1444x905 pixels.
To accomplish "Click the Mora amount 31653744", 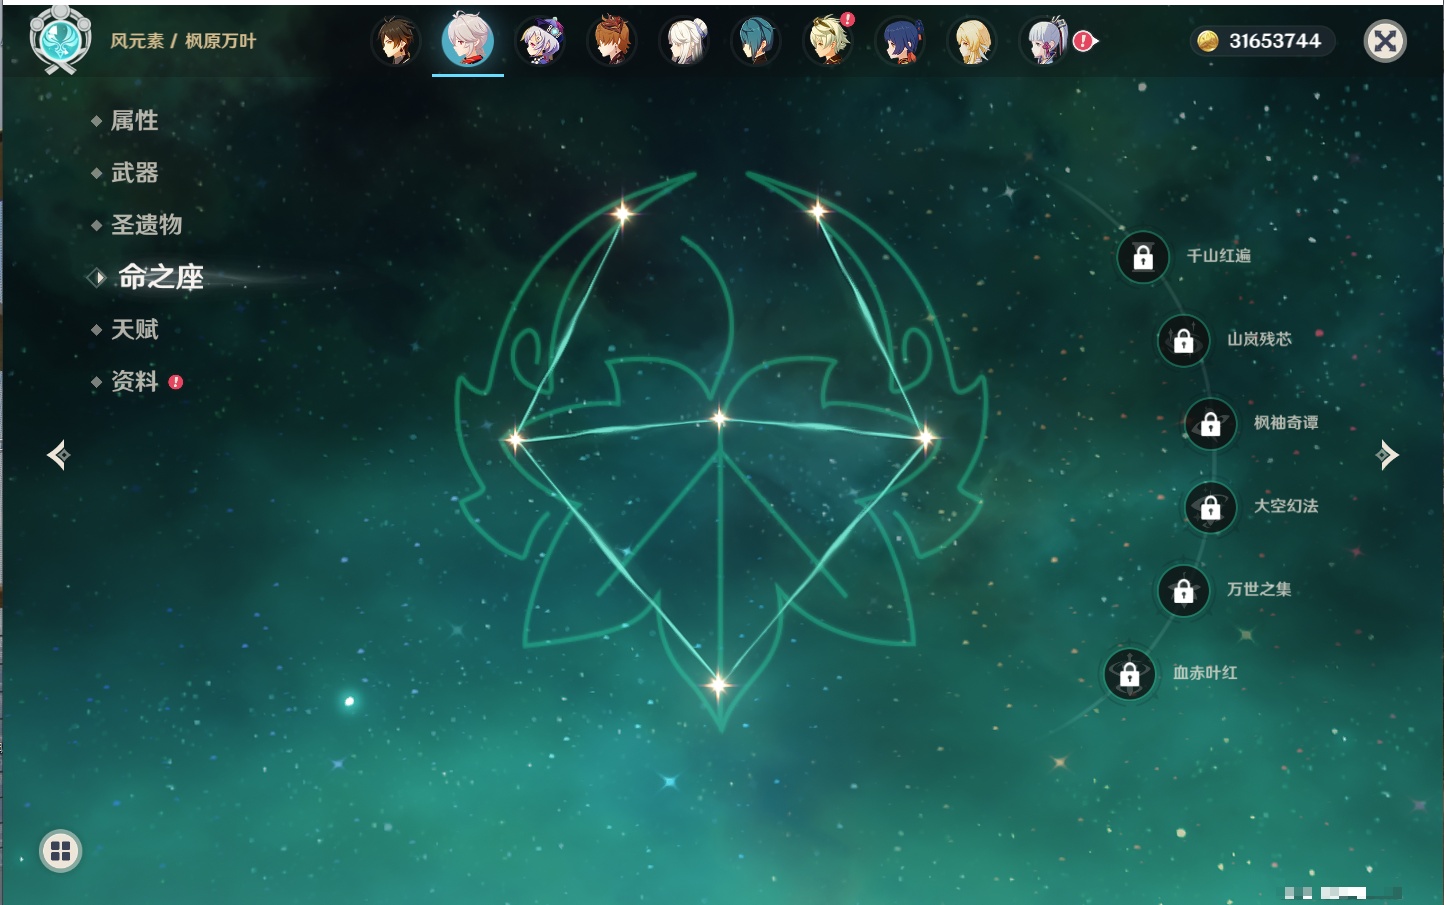I will (x=1275, y=41).
